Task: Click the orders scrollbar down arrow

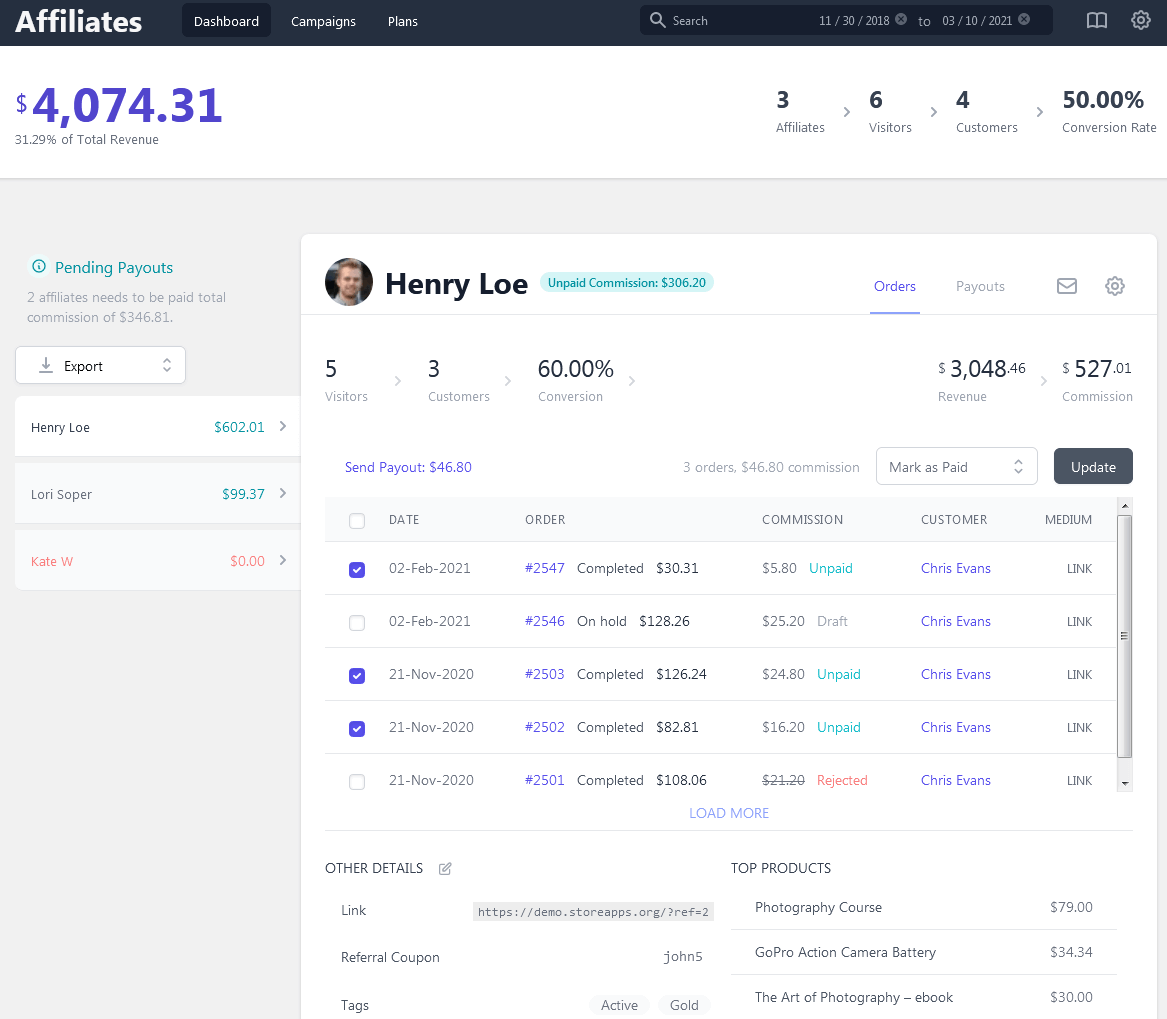Action: 1125,783
